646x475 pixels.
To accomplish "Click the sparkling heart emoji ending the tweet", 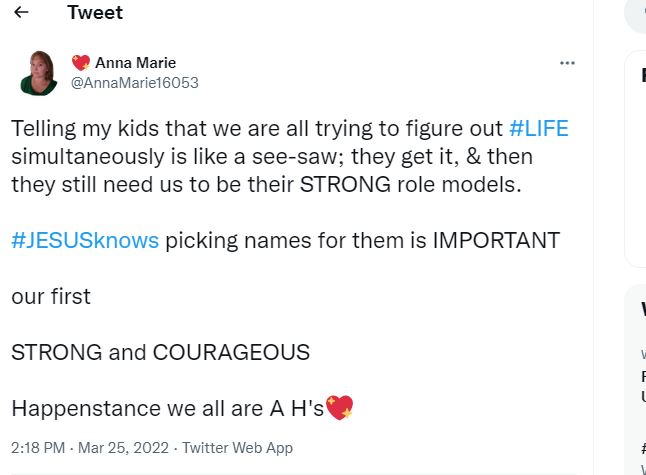I will (x=340, y=408).
